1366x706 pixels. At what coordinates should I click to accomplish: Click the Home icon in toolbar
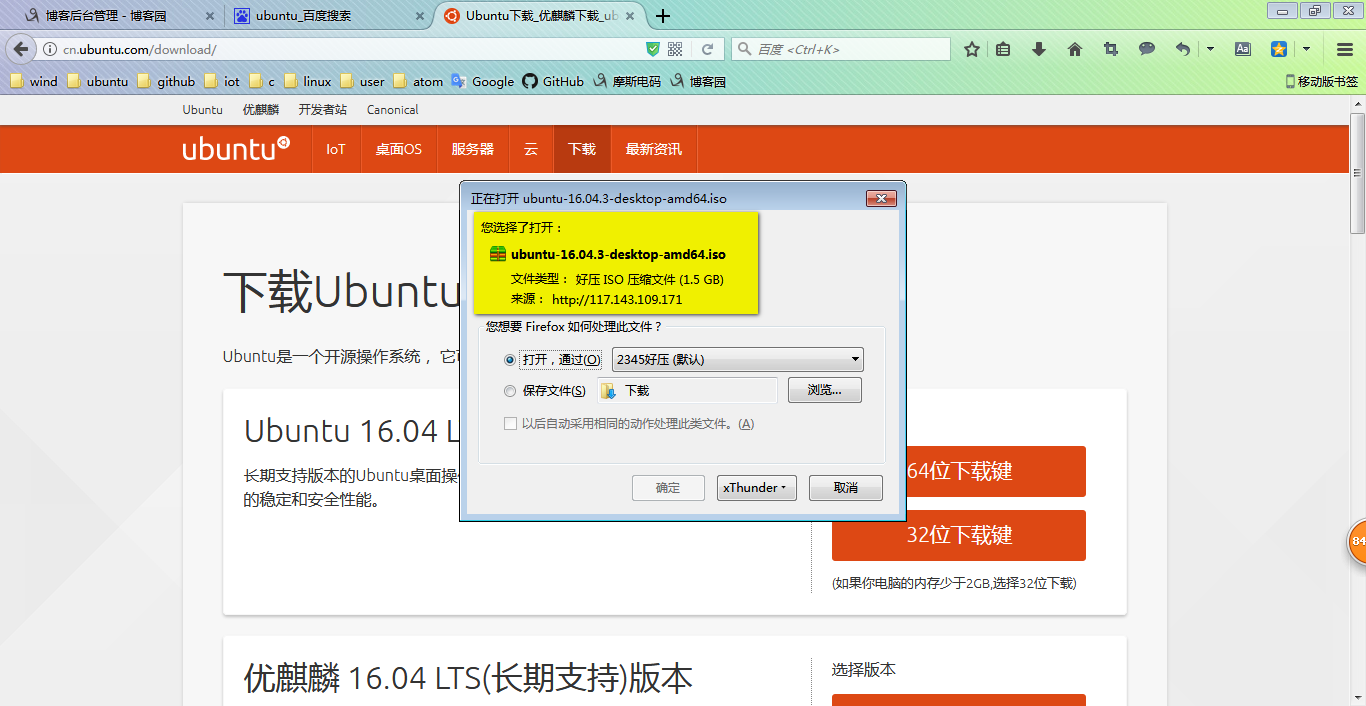pyautogui.click(x=1075, y=47)
